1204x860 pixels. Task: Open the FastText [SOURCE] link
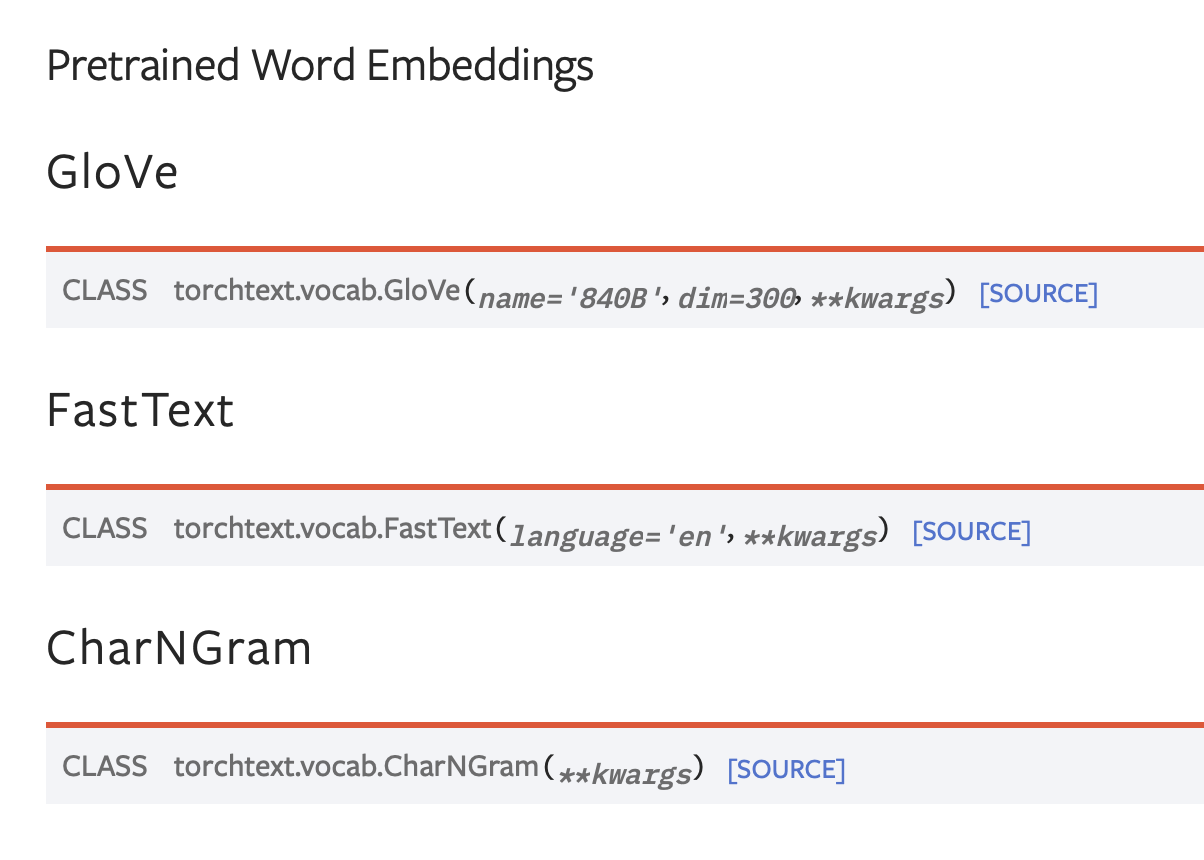pyautogui.click(x=971, y=532)
